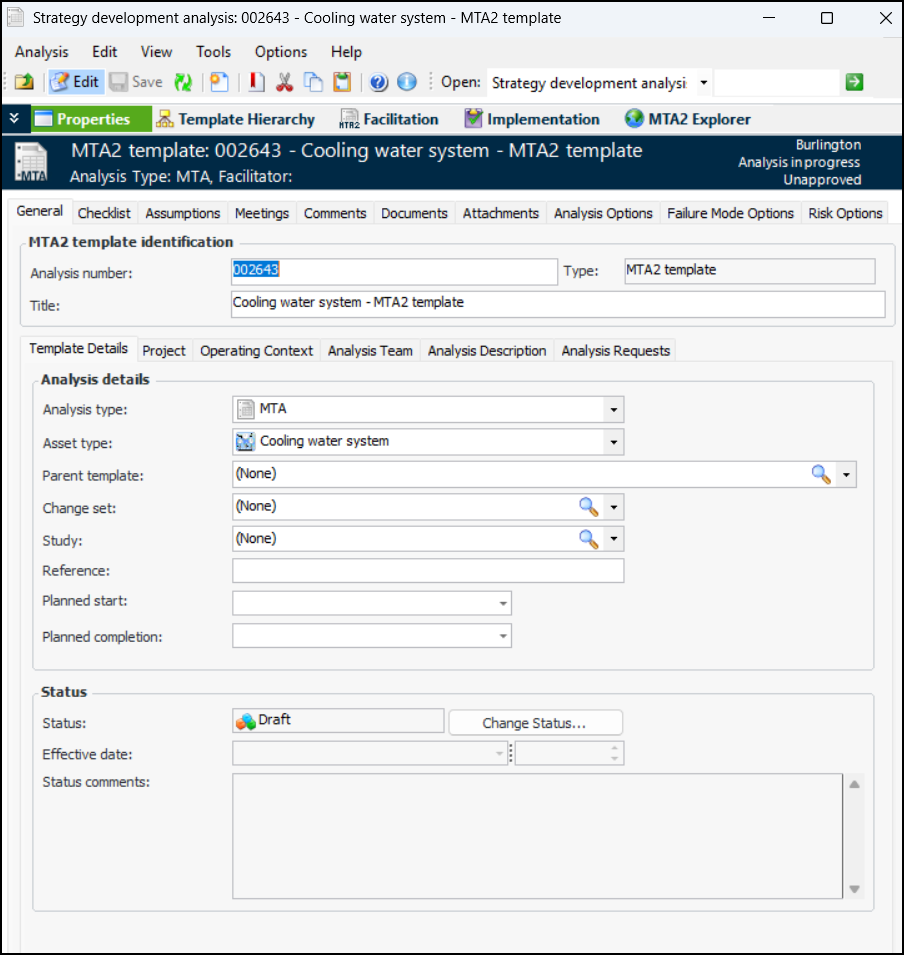Viewport: 904px width, 955px height.
Task: Expand the Asset type dropdown
Action: (613, 442)
